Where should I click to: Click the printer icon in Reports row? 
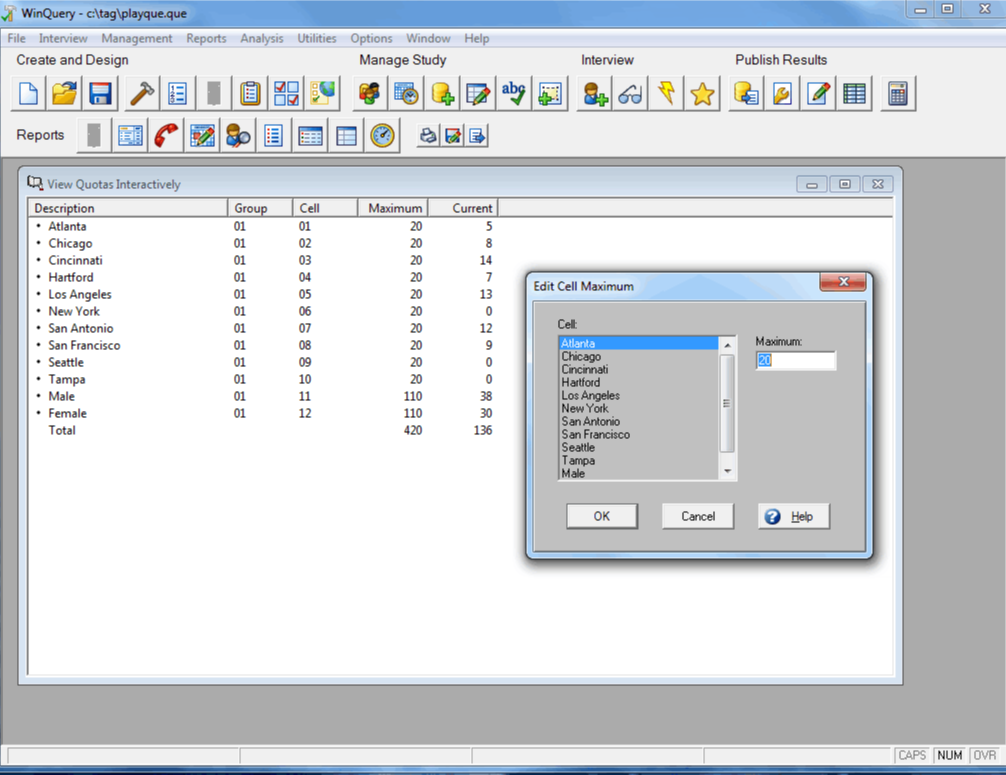tap(428, 135)
